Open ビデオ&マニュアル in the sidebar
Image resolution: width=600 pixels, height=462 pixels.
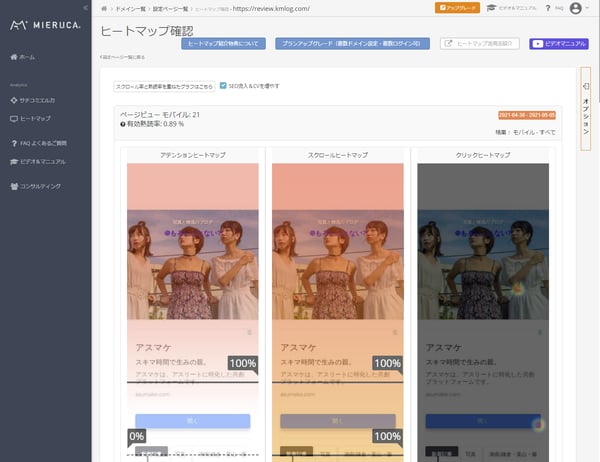coord(38,162)
